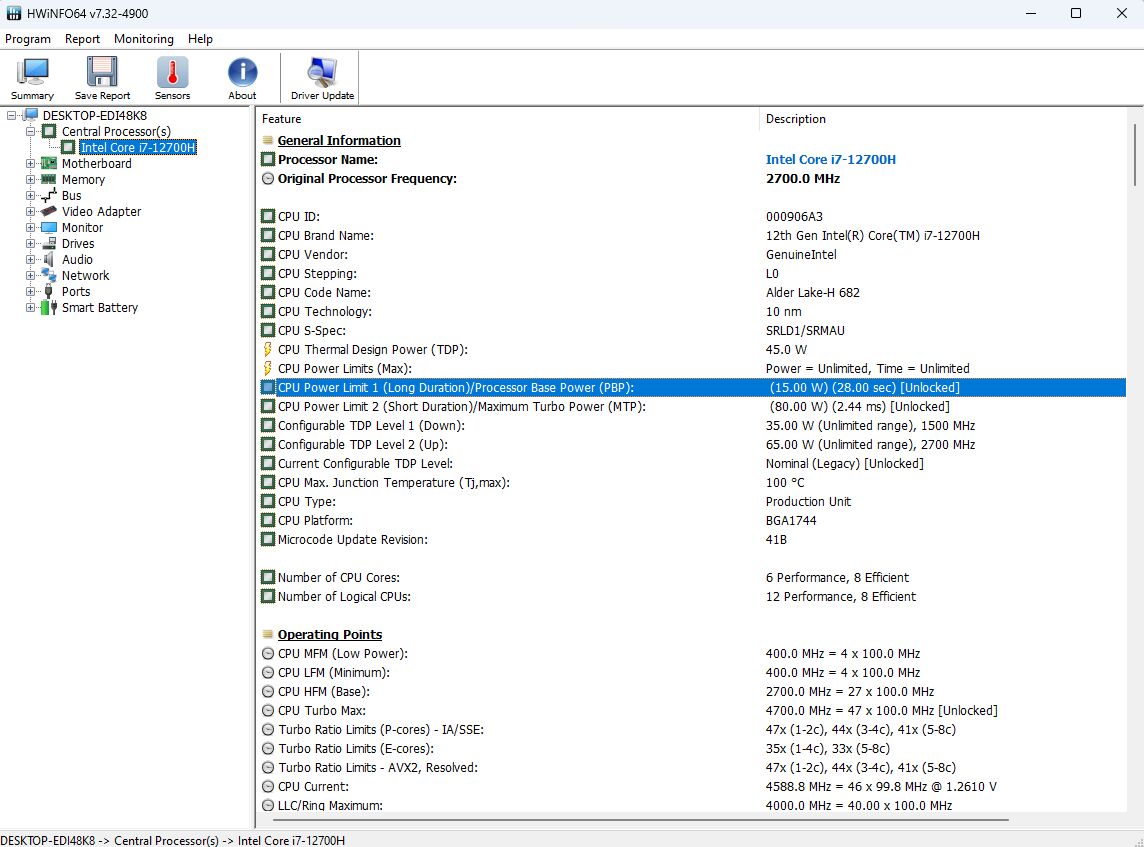Image resolution: width=1144 pixels, height=847 pixels.
Task: Expand the Bus tree node
Action: [30, 196]
